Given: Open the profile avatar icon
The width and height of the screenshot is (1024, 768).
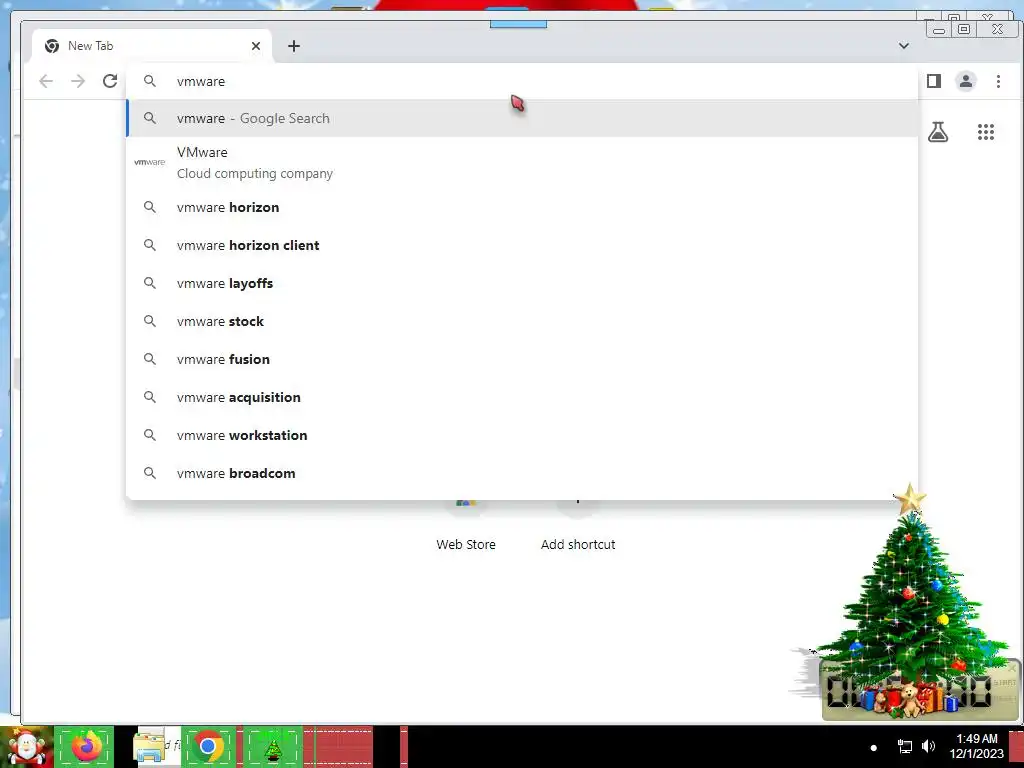Looking at the screenshot, I should pos(966,81).
